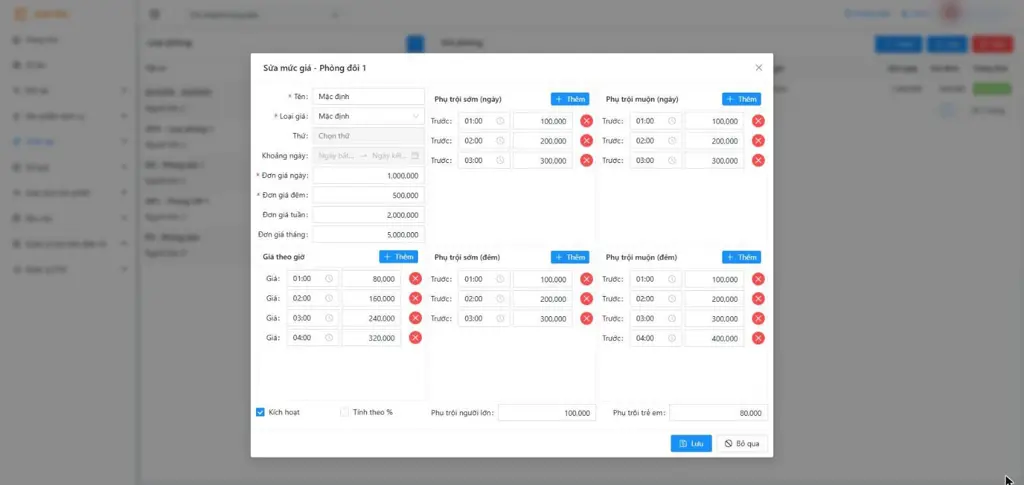Screen dimensions: 1024x485
Task: Click the Đơn giá ngày price field
Action: tap(368, 176)
